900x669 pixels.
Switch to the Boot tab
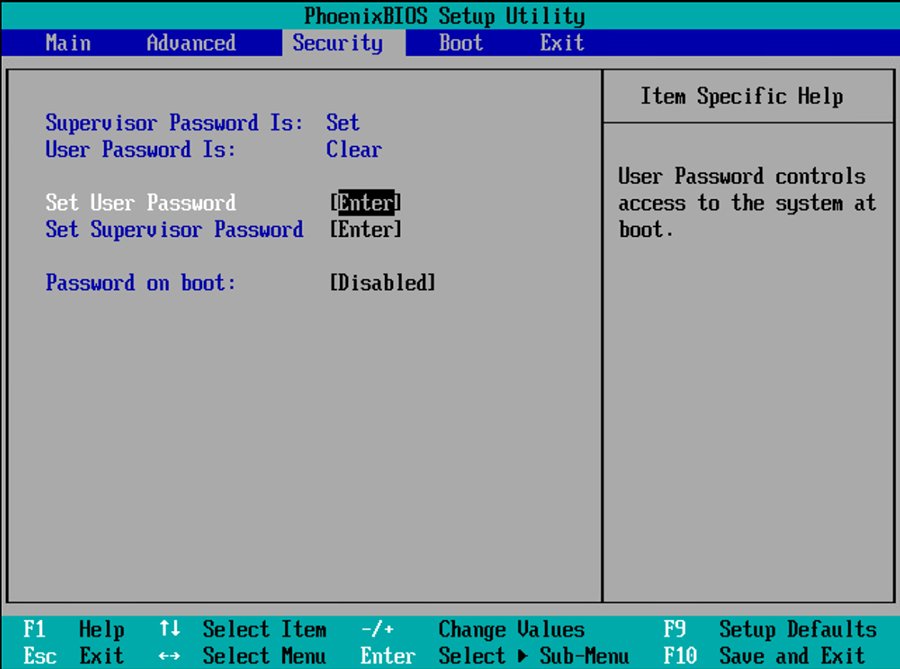(460, 43)
